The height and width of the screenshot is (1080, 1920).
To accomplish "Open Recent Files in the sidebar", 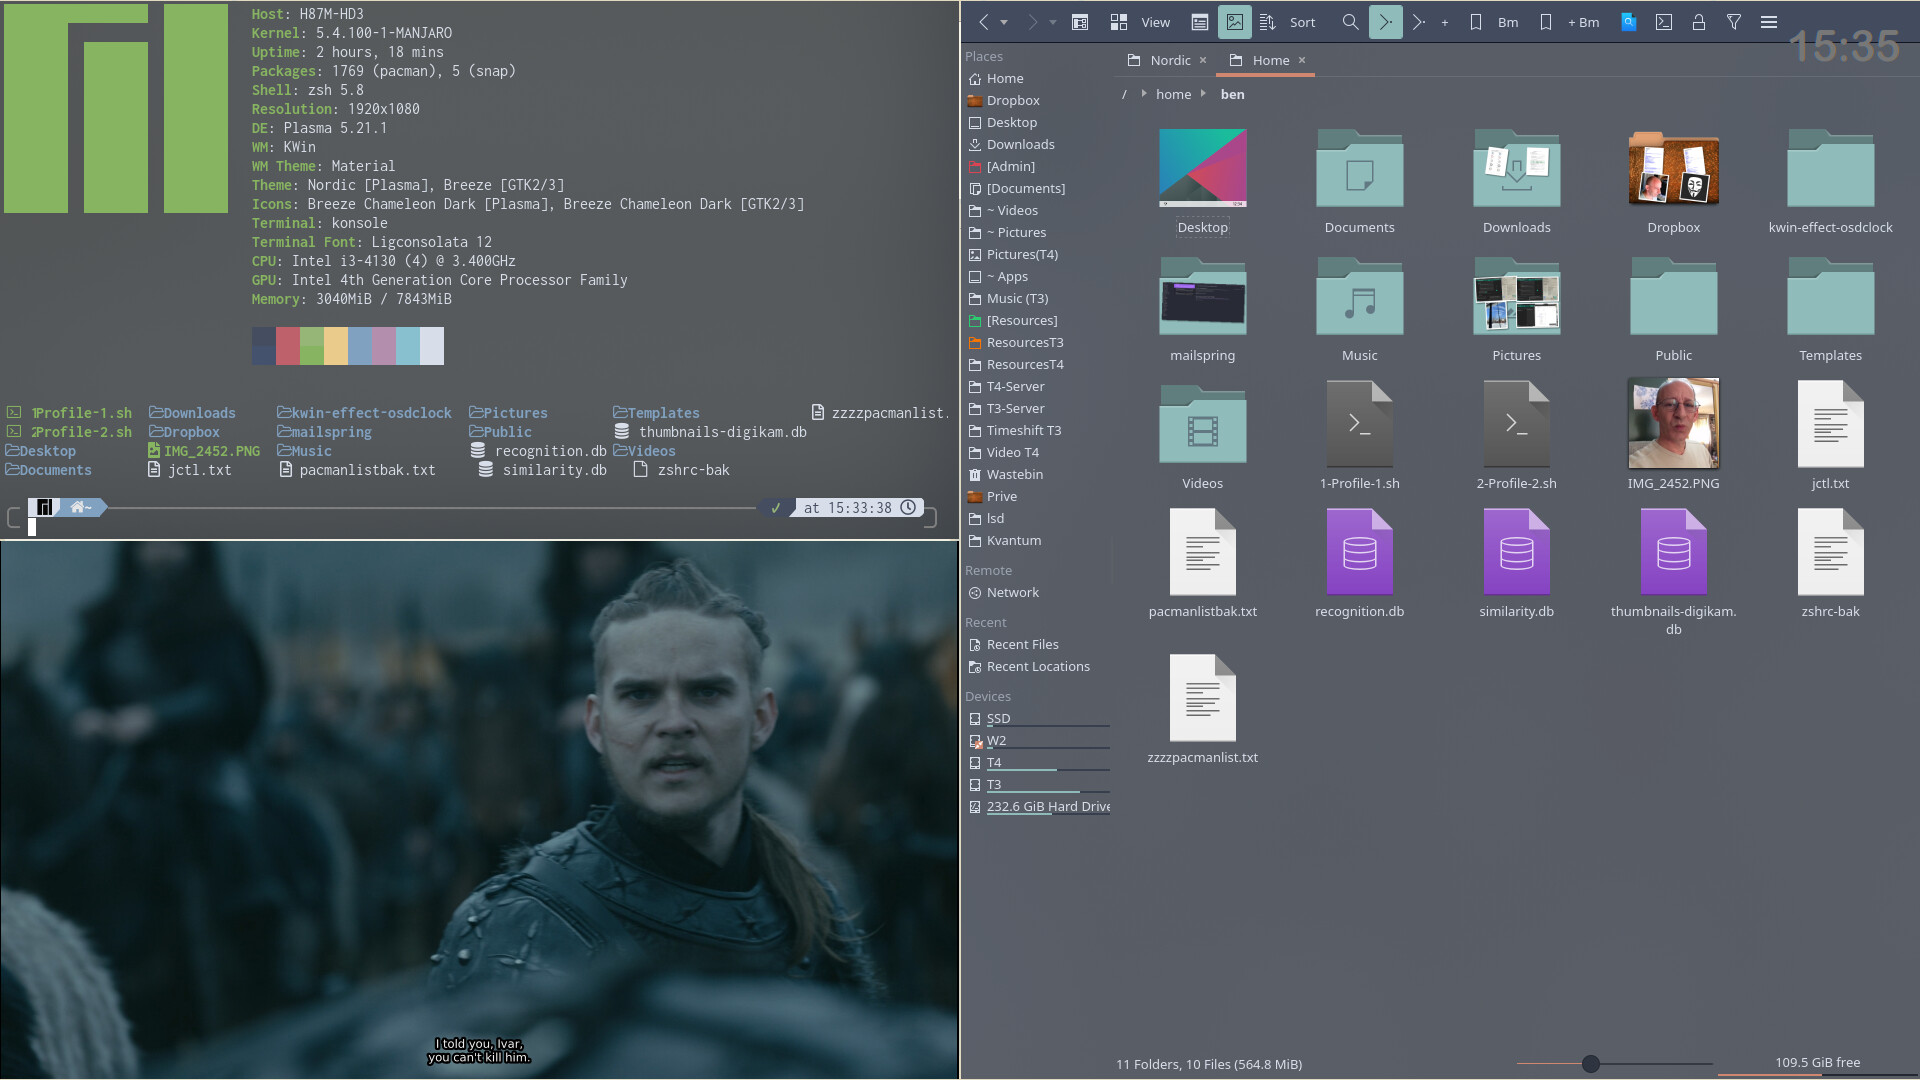I will (1039, 644).
